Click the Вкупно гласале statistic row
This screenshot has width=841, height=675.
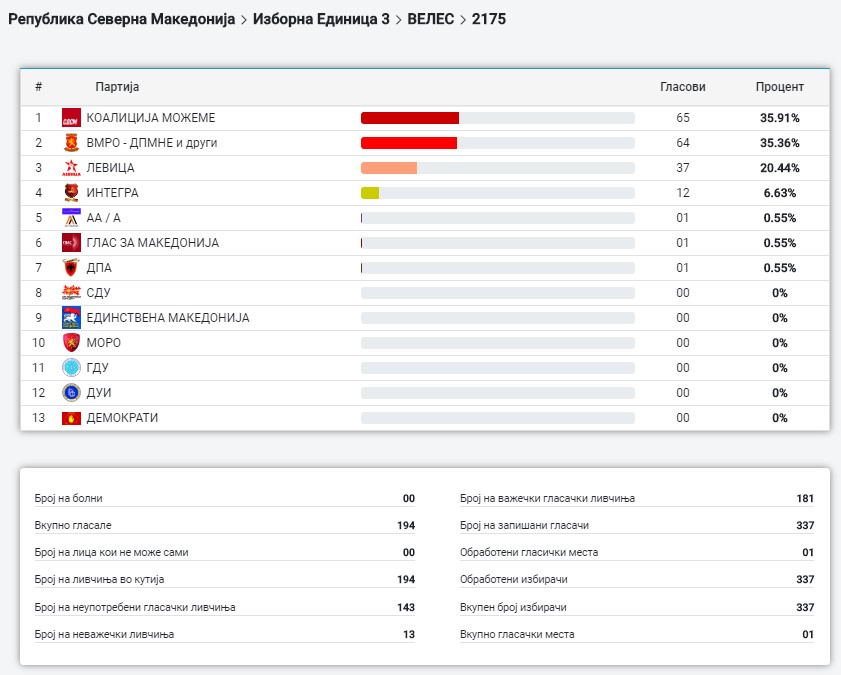[224, 525]
